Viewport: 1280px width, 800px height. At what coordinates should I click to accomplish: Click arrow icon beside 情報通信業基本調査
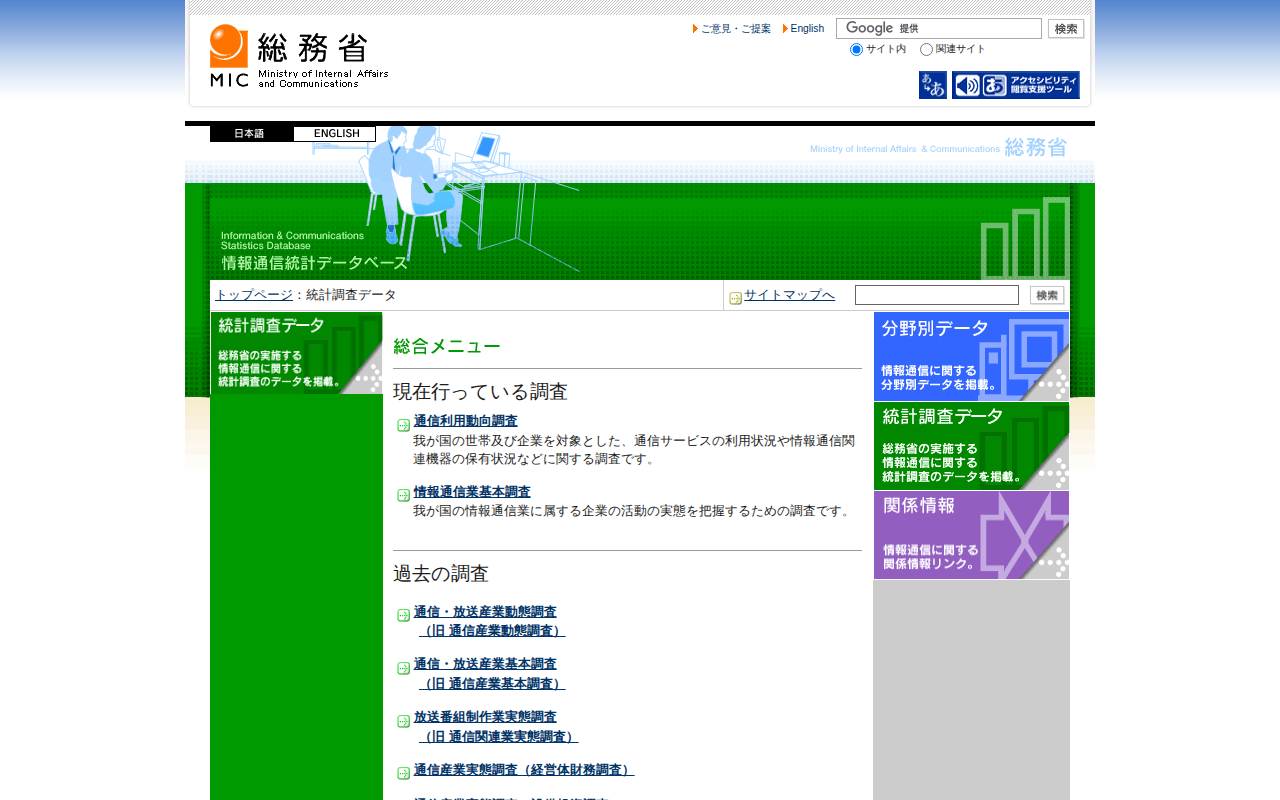click(x=403, y=495)
